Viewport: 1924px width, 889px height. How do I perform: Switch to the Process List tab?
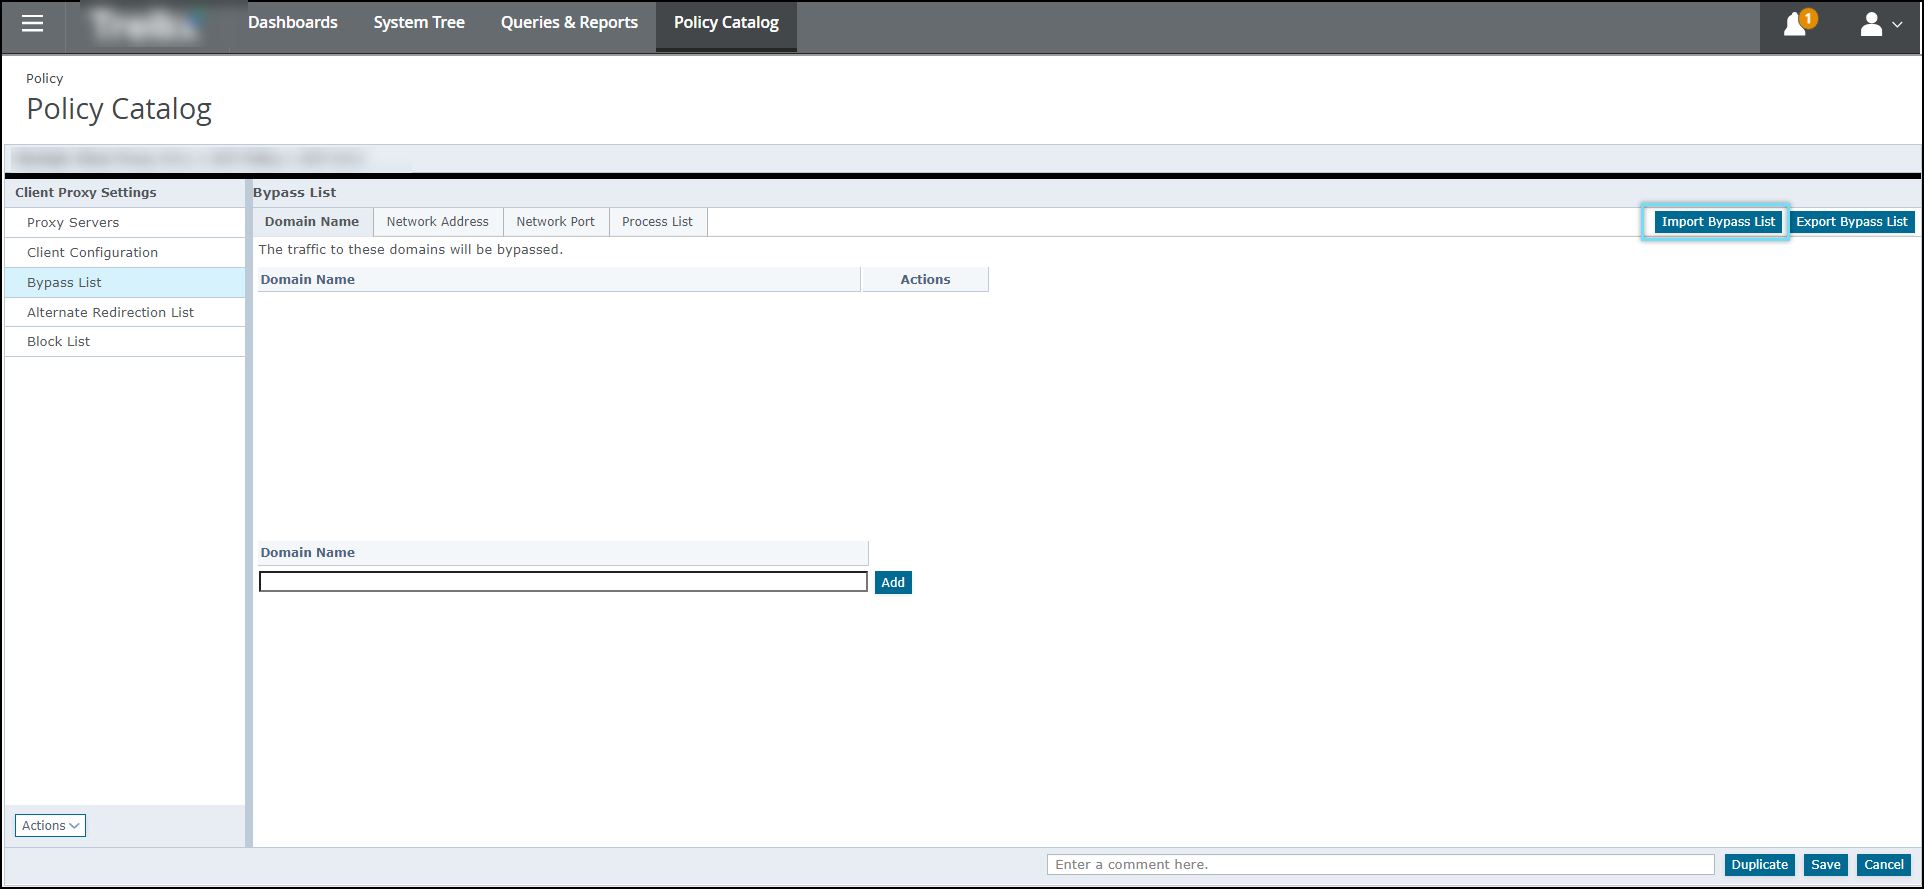pyautogui.click(x=657, y=222)
